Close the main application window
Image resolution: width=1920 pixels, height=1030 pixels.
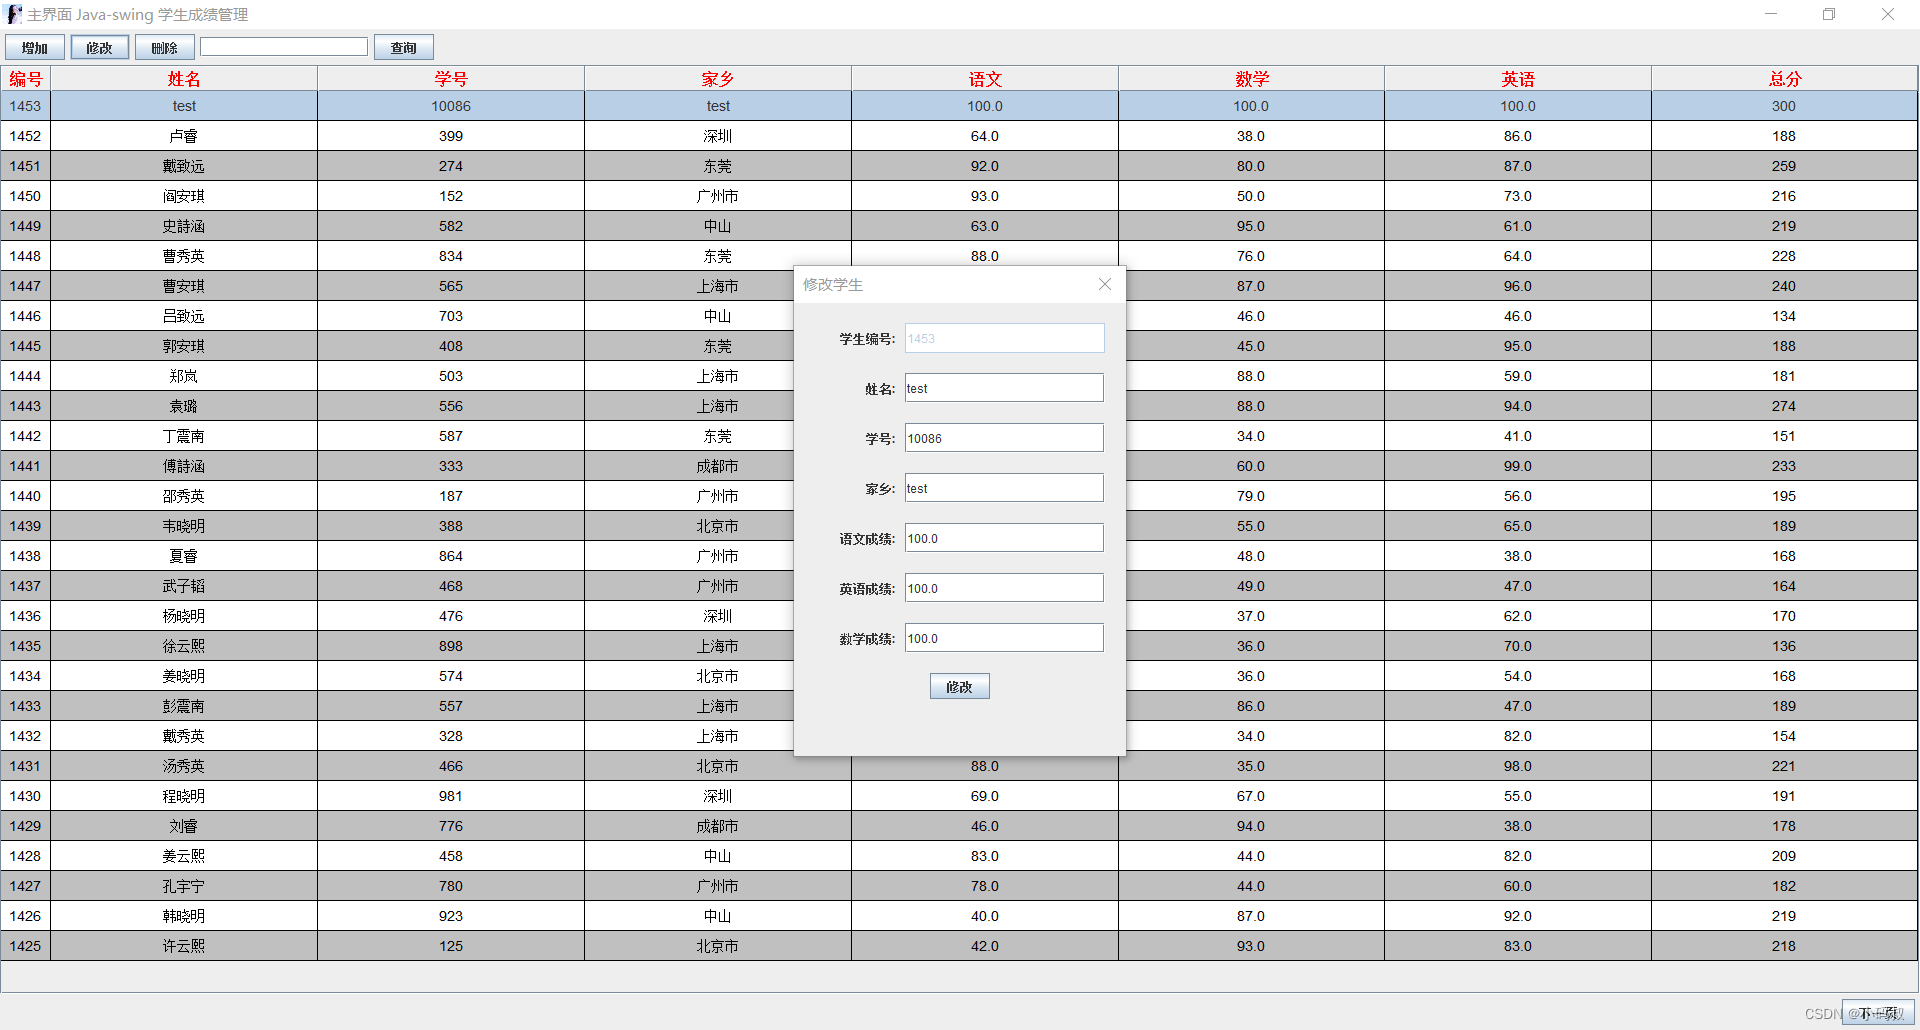point(1888,14)
